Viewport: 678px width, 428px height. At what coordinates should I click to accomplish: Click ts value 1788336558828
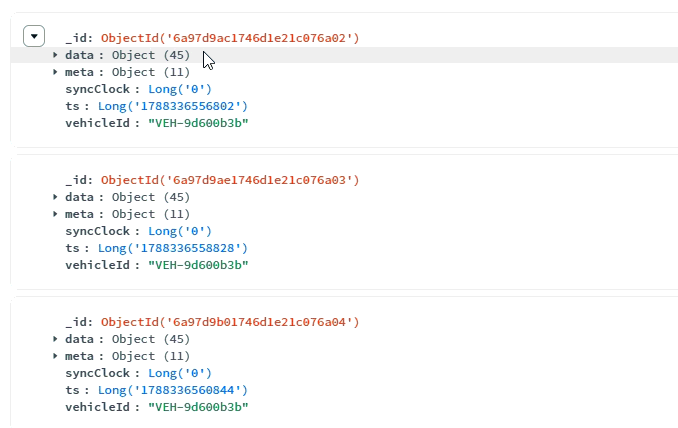[173, 248]
